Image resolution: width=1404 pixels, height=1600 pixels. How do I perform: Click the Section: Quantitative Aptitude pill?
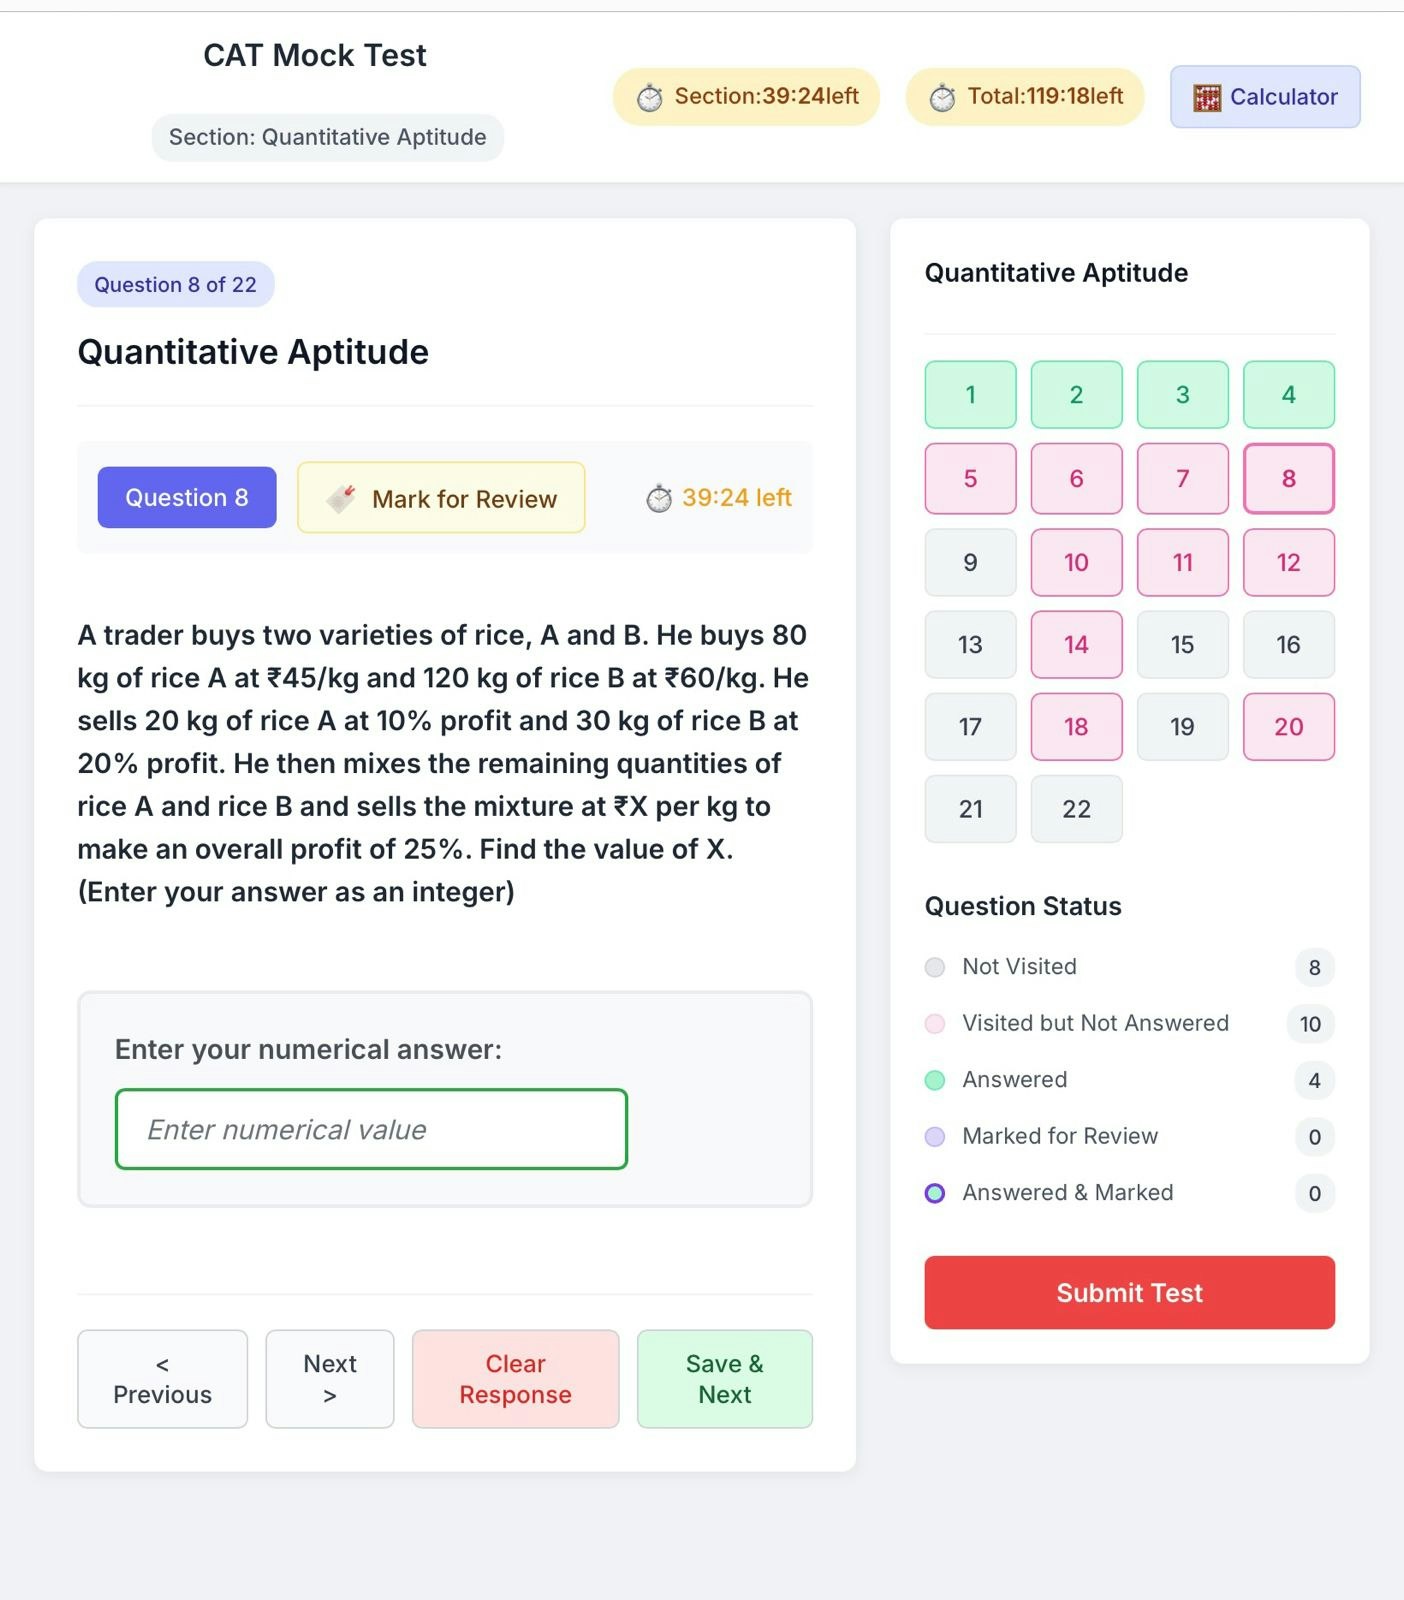tap(328, 137)
